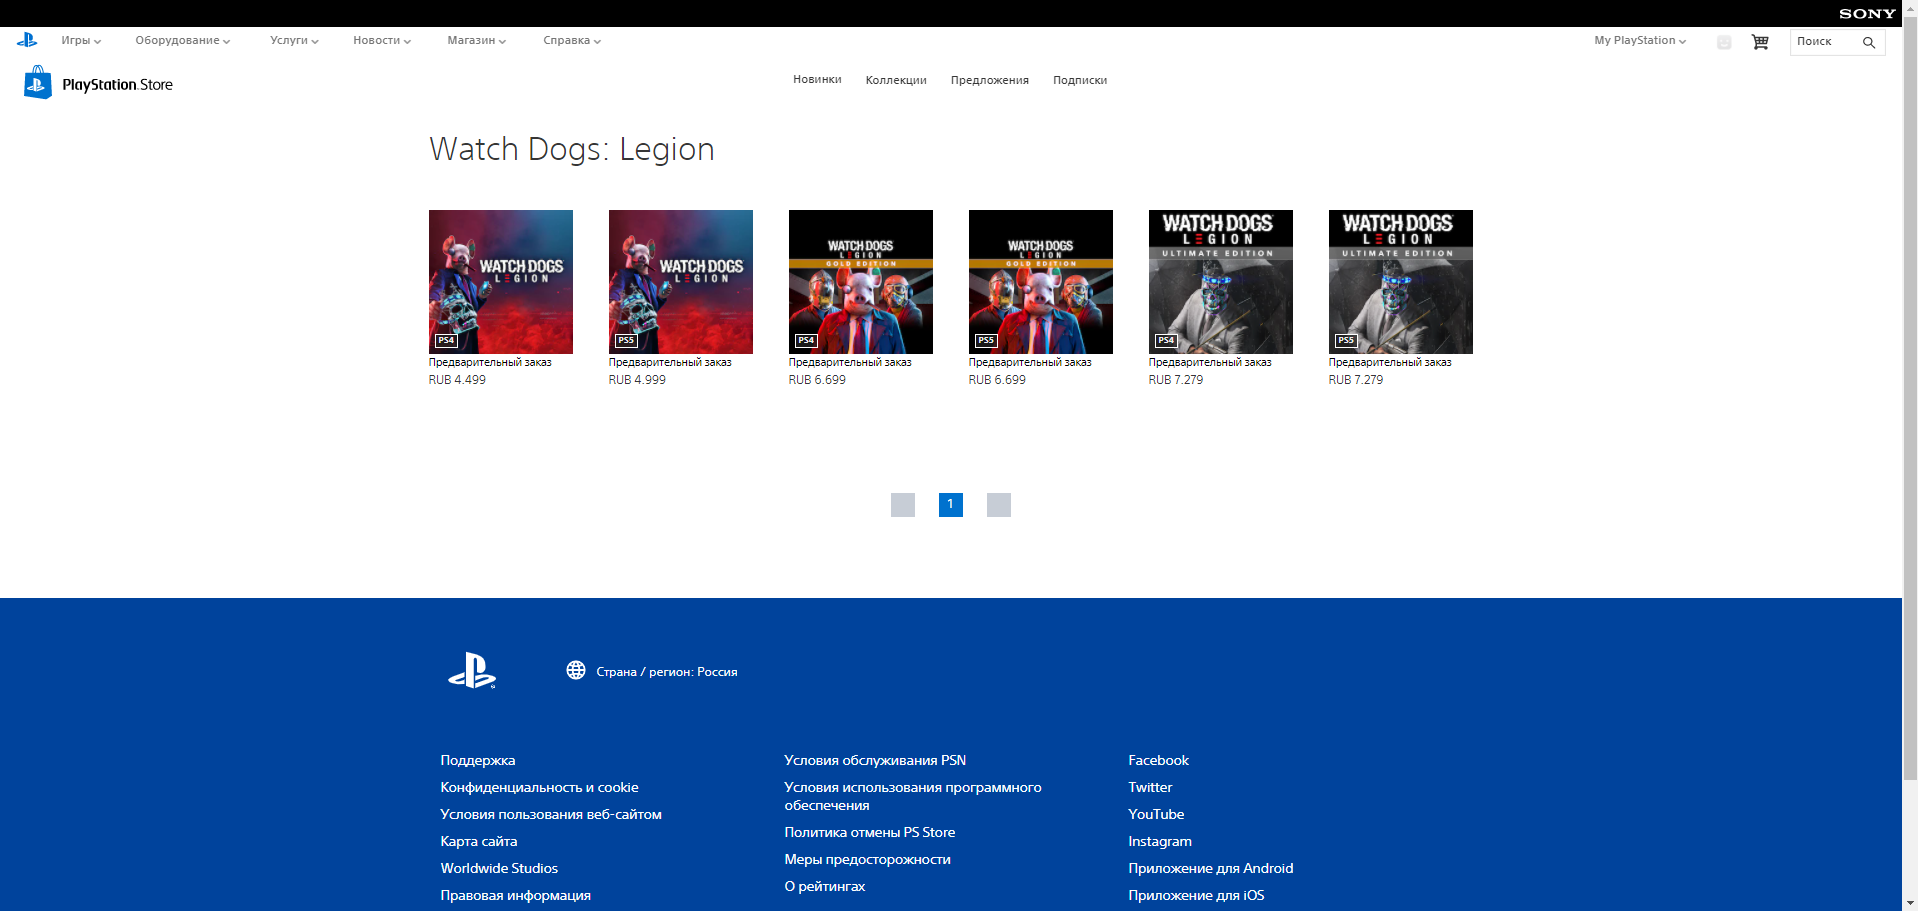Click the RUB 4.499 price text
The image size is (1918, 911).
(457, 380)
